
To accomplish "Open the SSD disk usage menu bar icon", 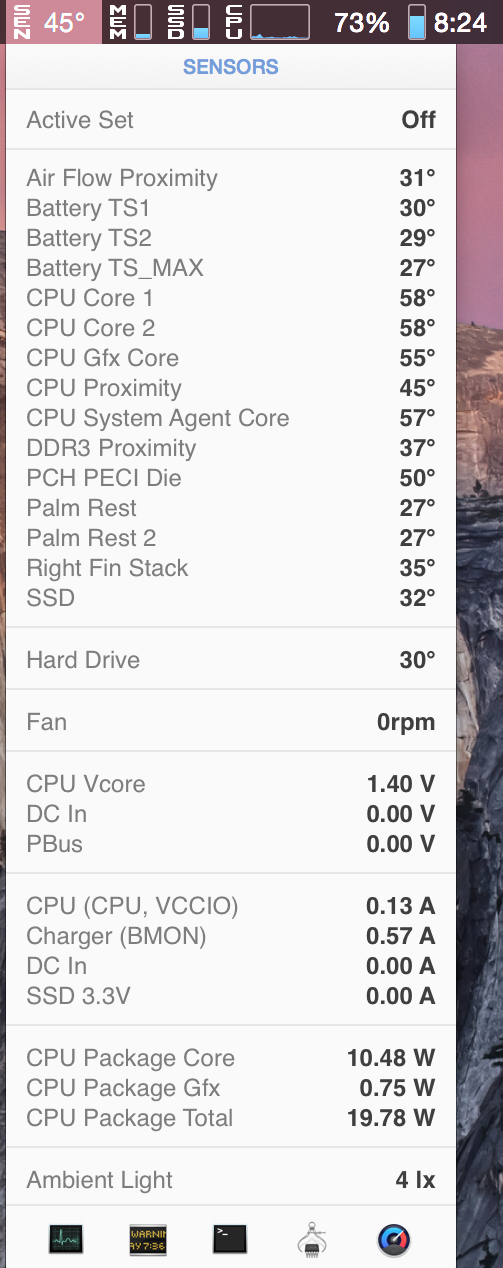I will [189, 21].
